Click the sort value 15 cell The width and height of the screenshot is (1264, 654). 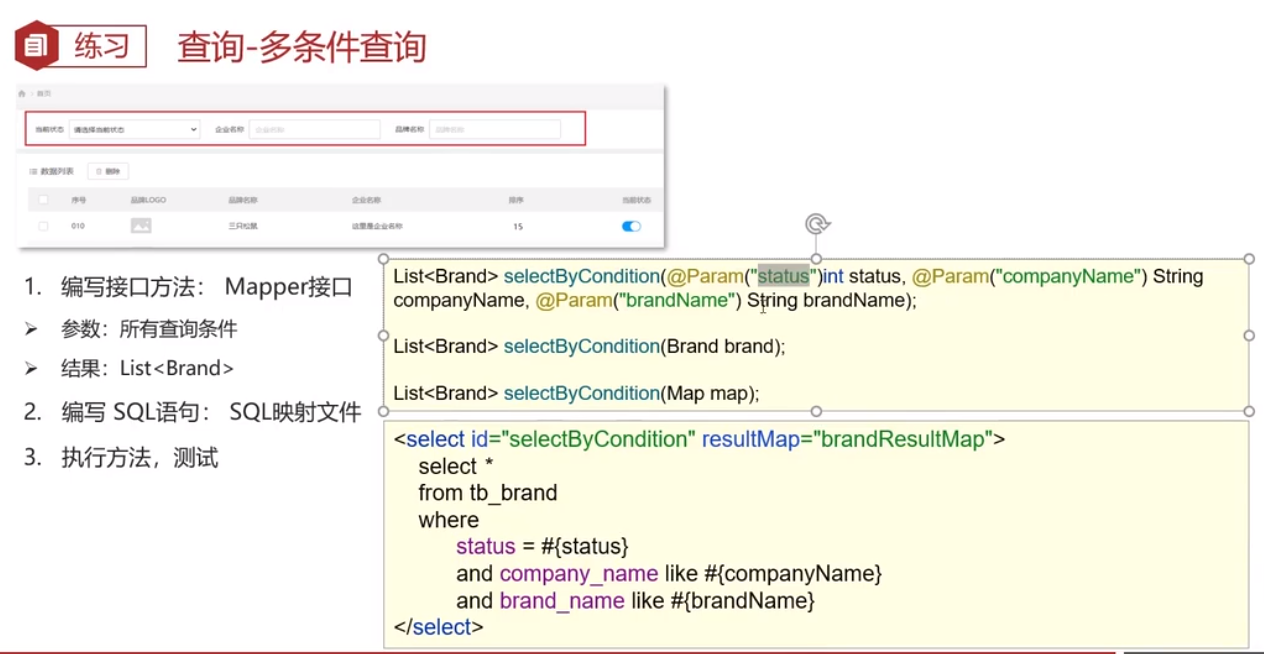518,226
